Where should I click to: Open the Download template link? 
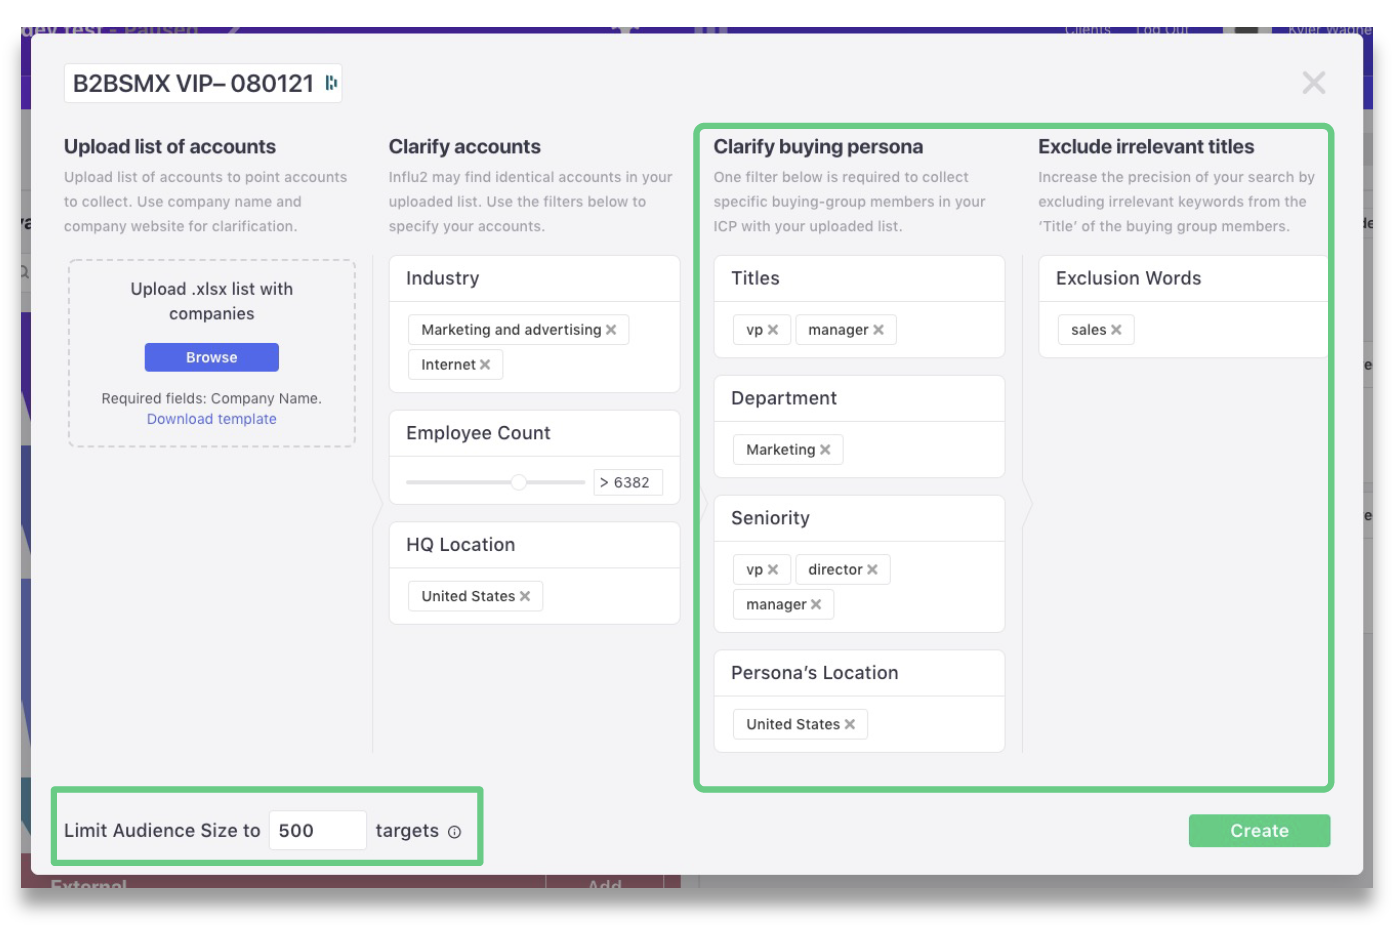tap(211, 419)
